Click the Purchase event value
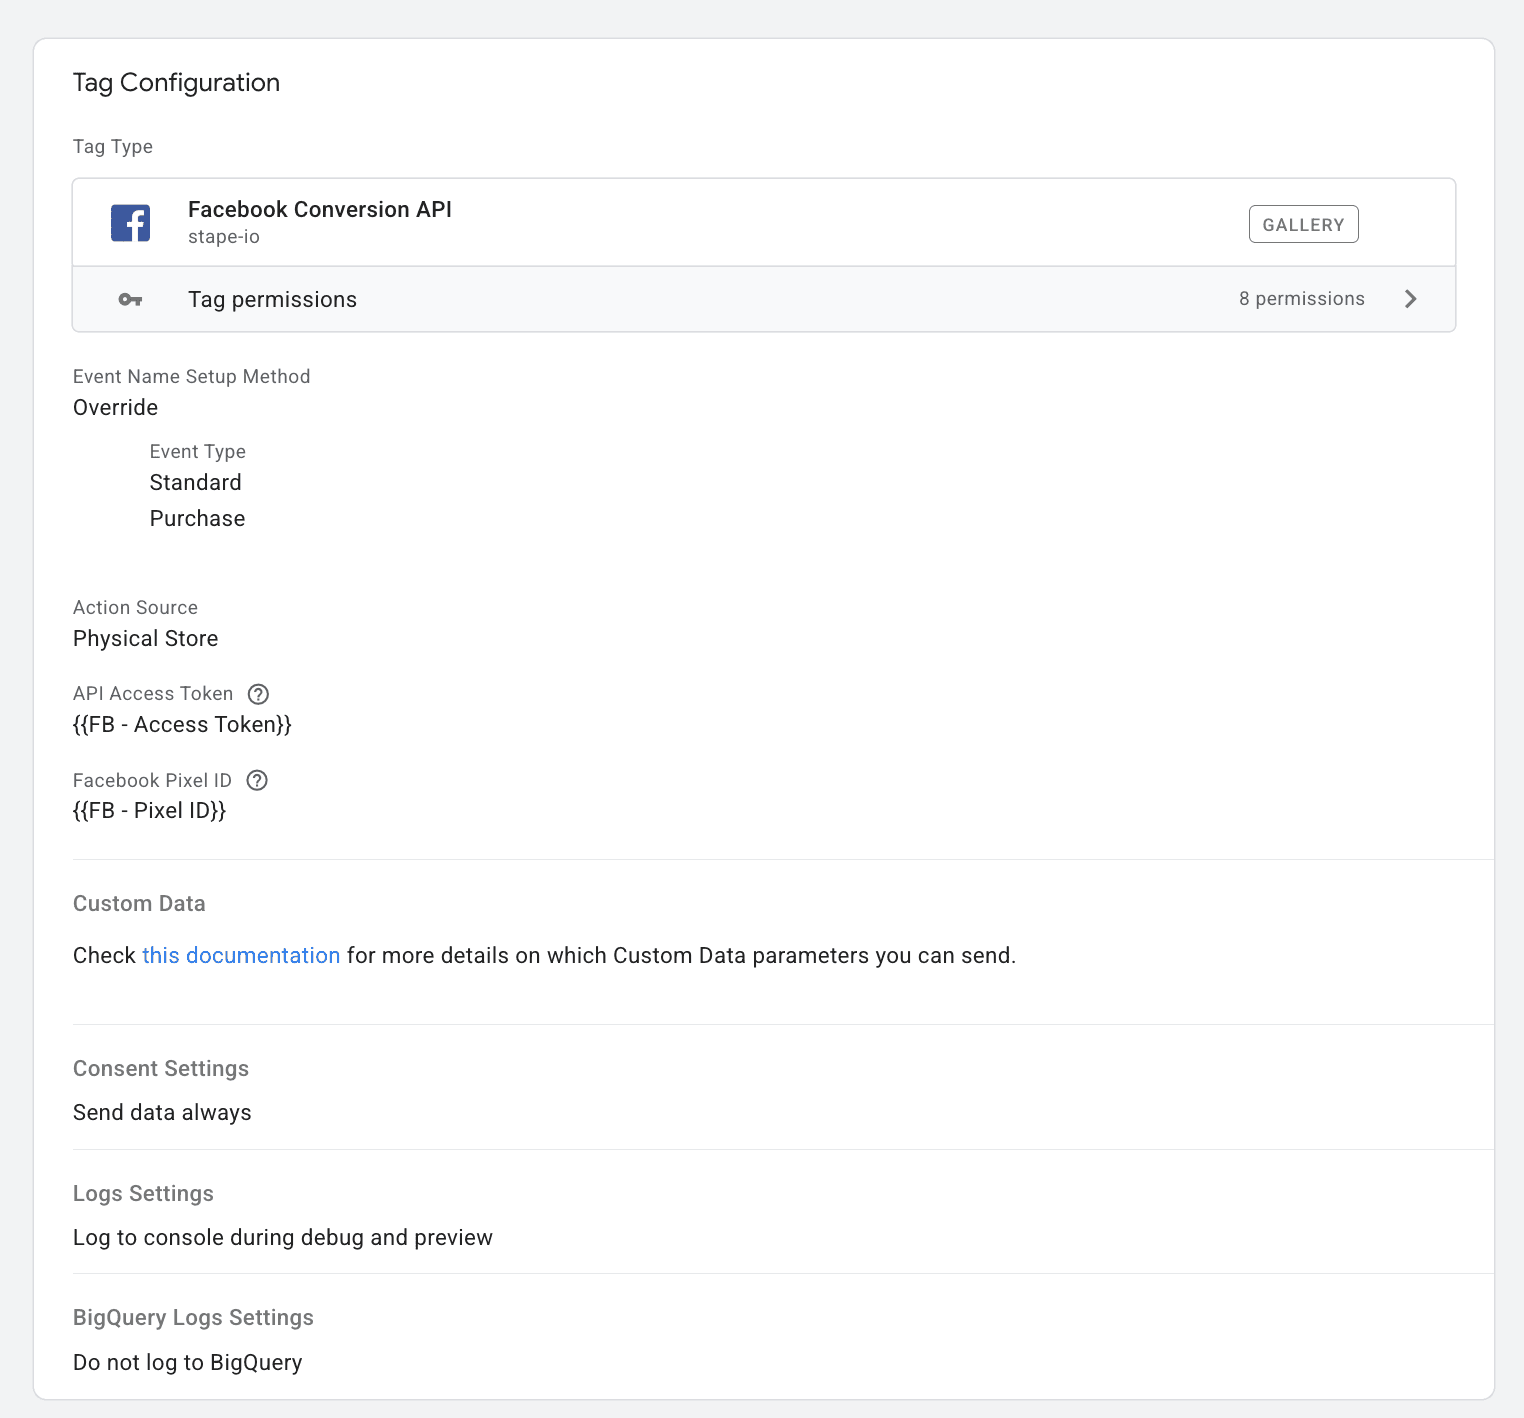The height and width of the screenshot is (1418, 1524). tap(197, 519)
